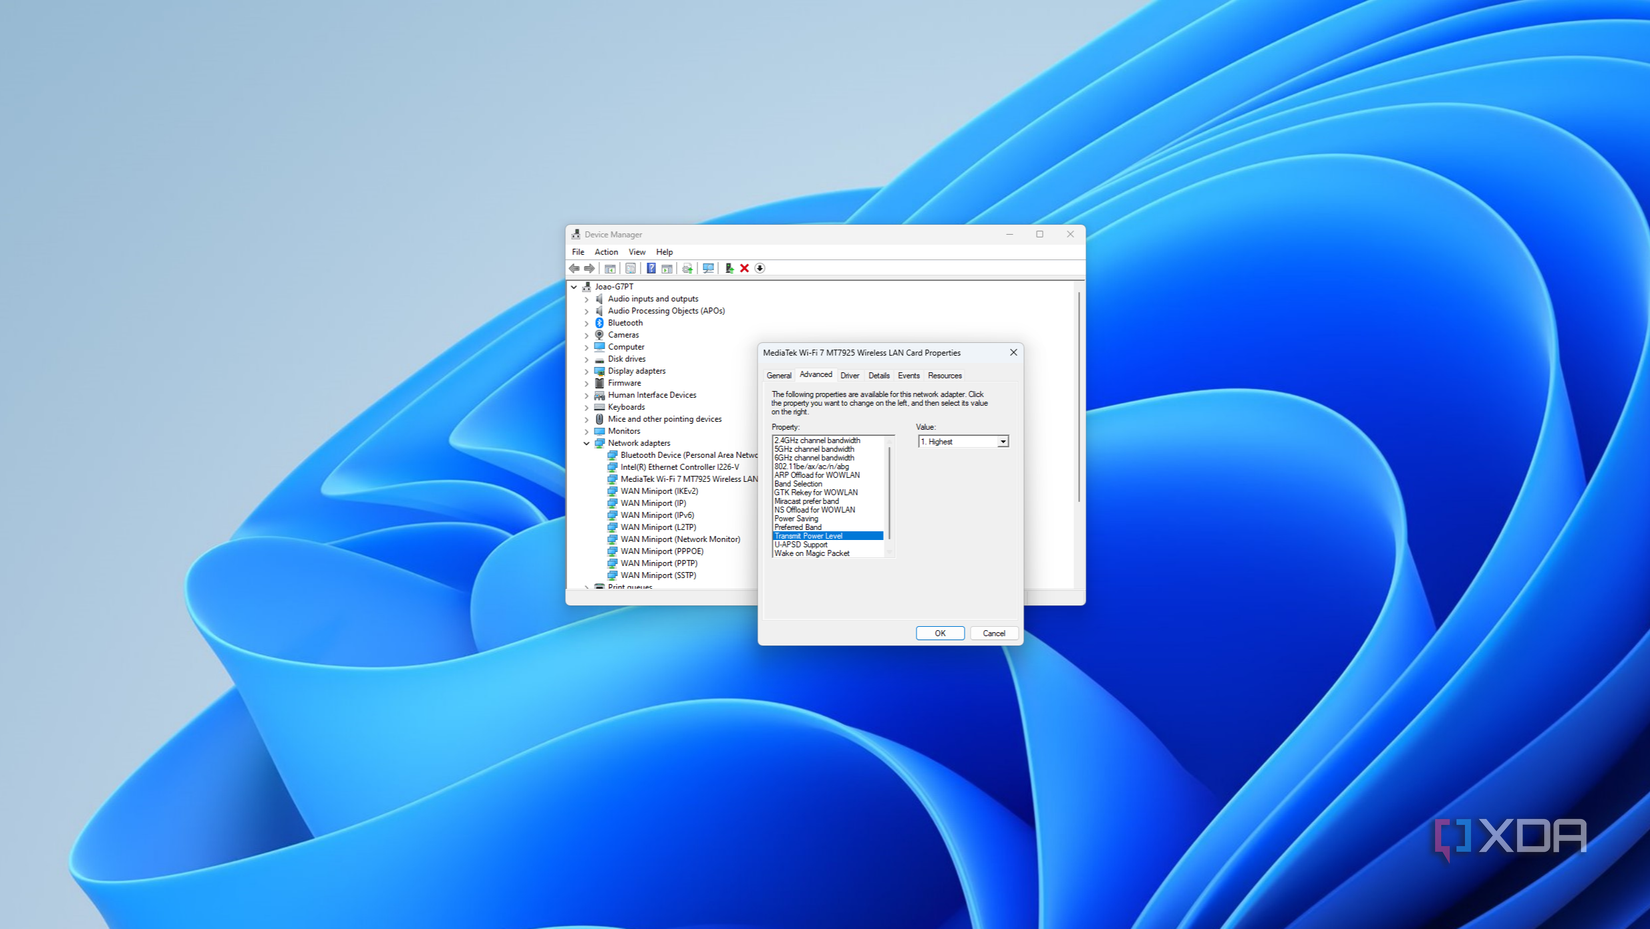Switch to the Resources tab
This screenshot has width=1650, height=929.
tap(945, 376)
